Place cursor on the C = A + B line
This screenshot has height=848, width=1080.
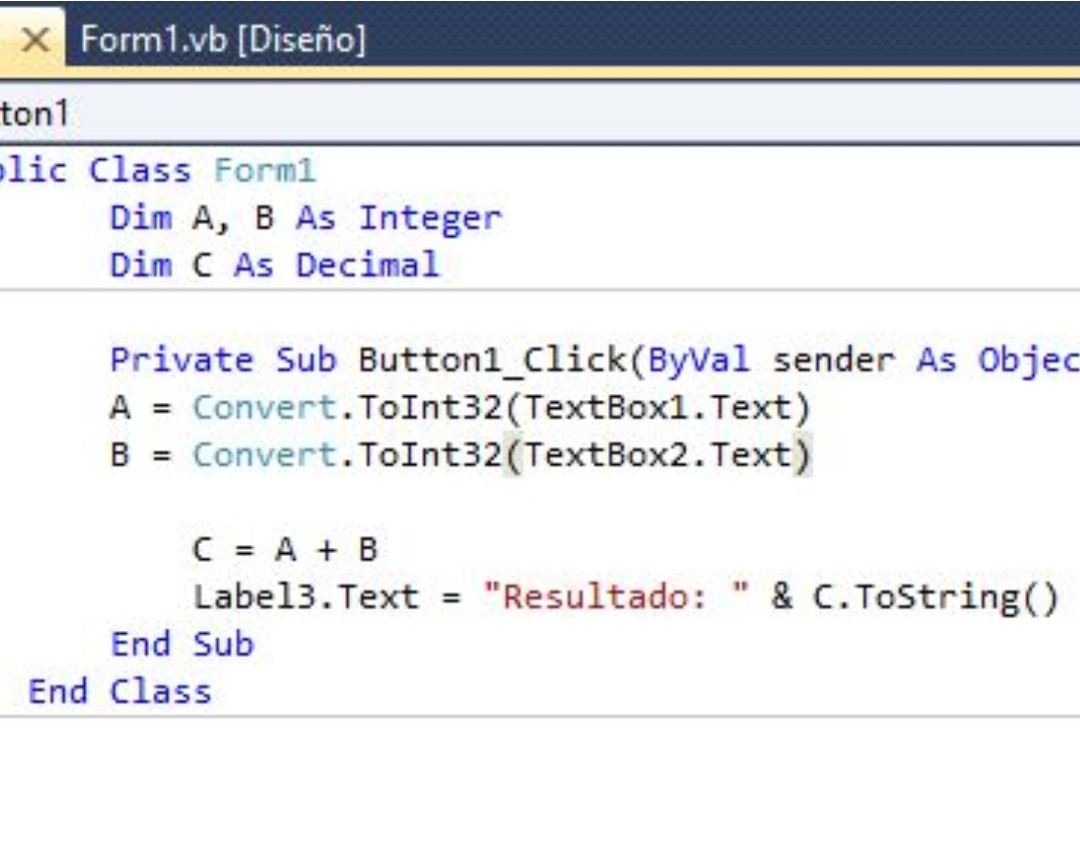point(285,550)
